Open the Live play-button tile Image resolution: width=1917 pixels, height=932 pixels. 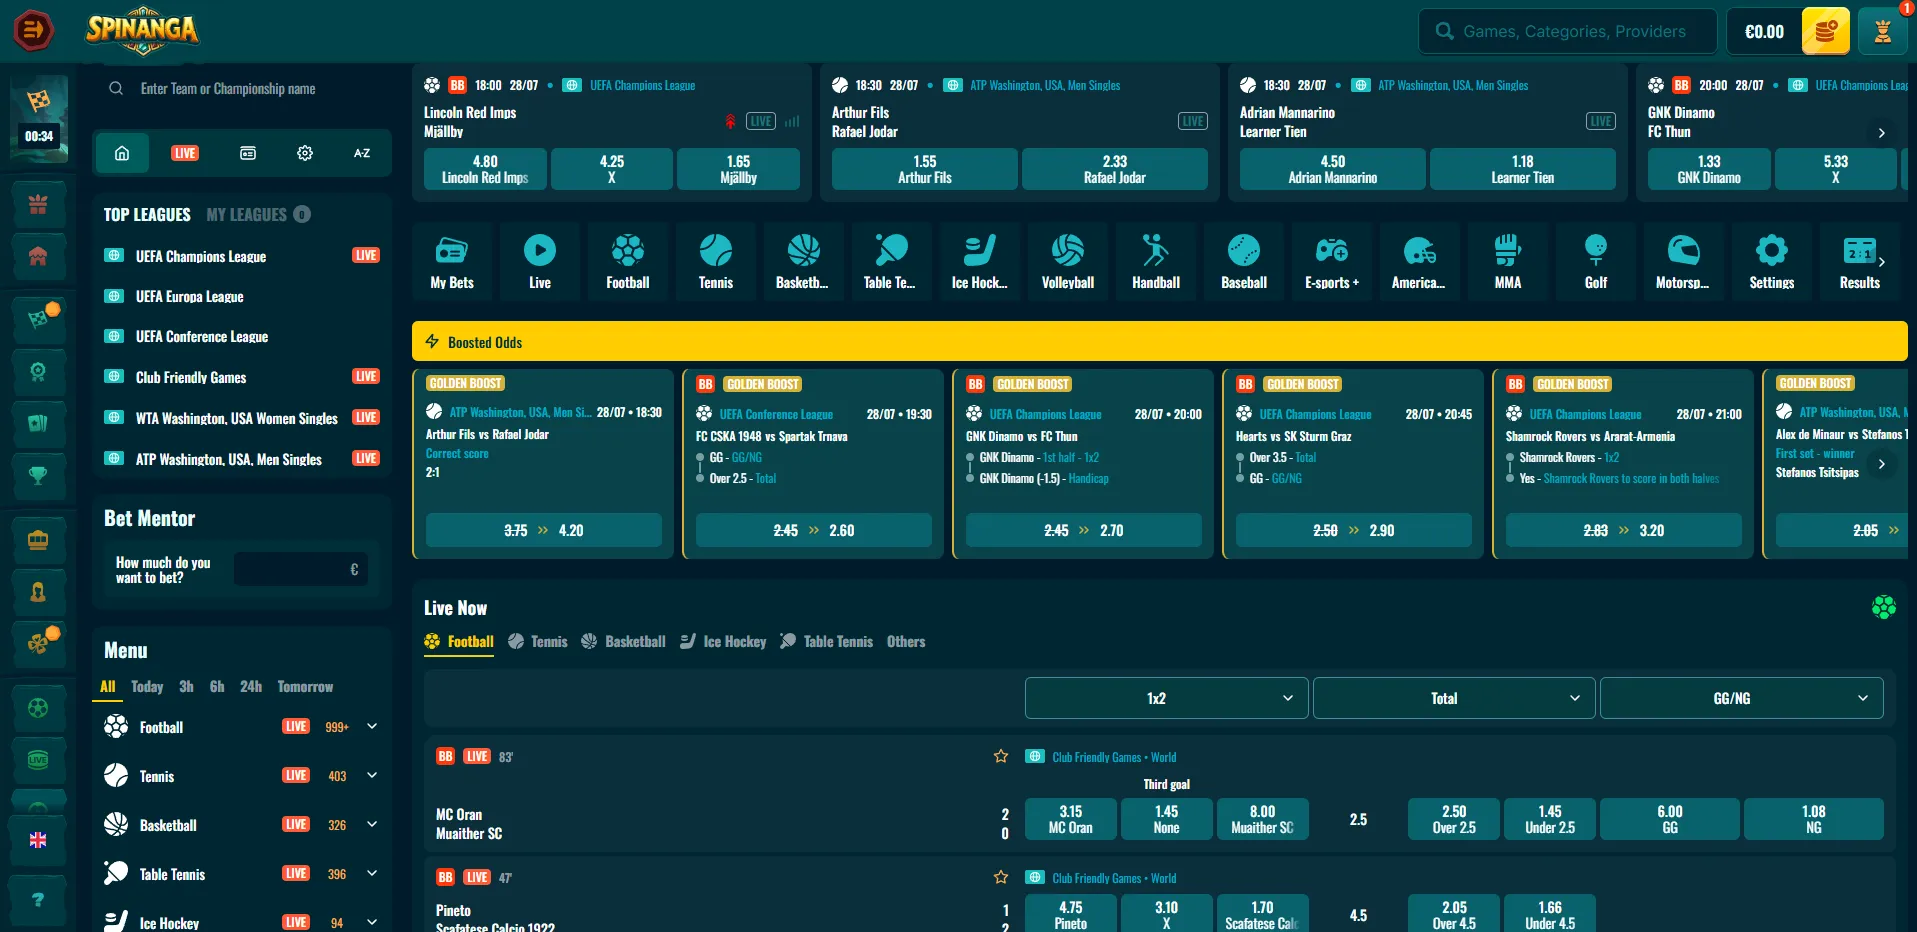pyautogui.click(x=539, y=261)
